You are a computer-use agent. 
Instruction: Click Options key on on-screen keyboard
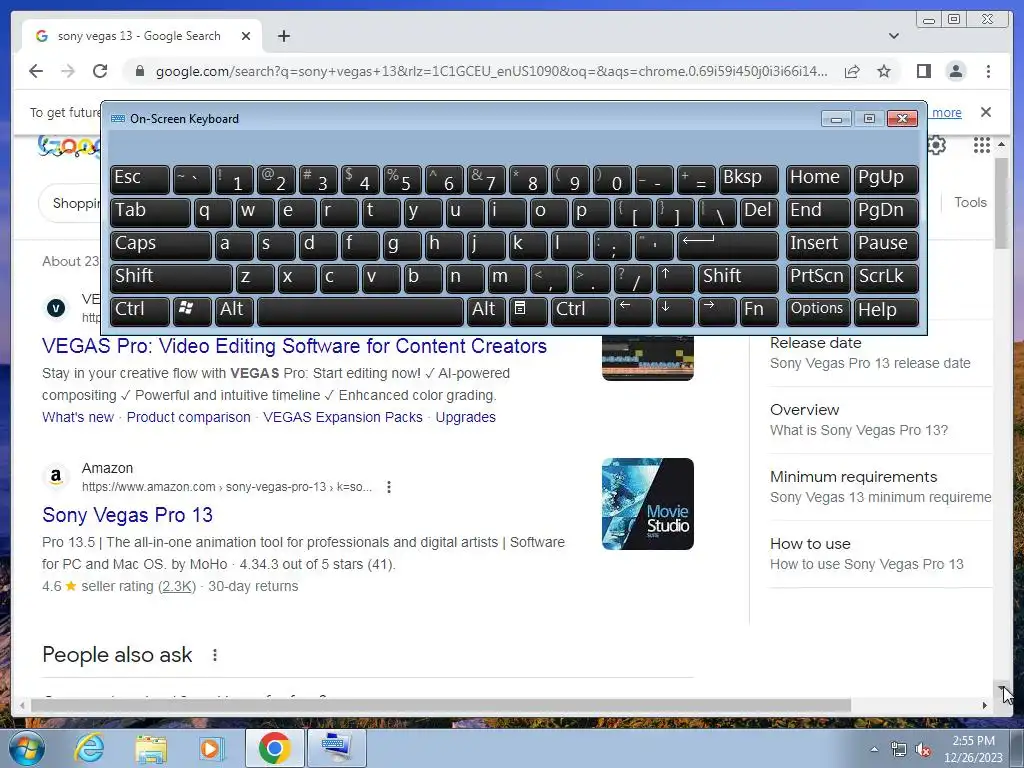click(x=818, y=310)
